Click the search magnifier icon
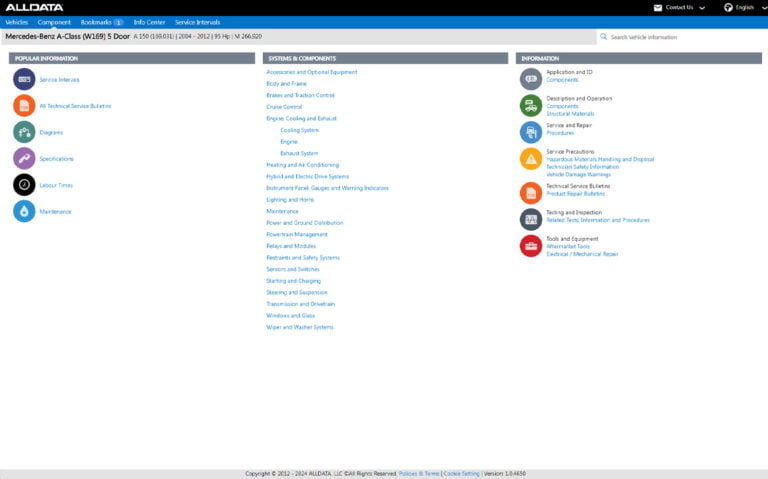The height and width of the screenshot is (479, 768). click(603, 37)
